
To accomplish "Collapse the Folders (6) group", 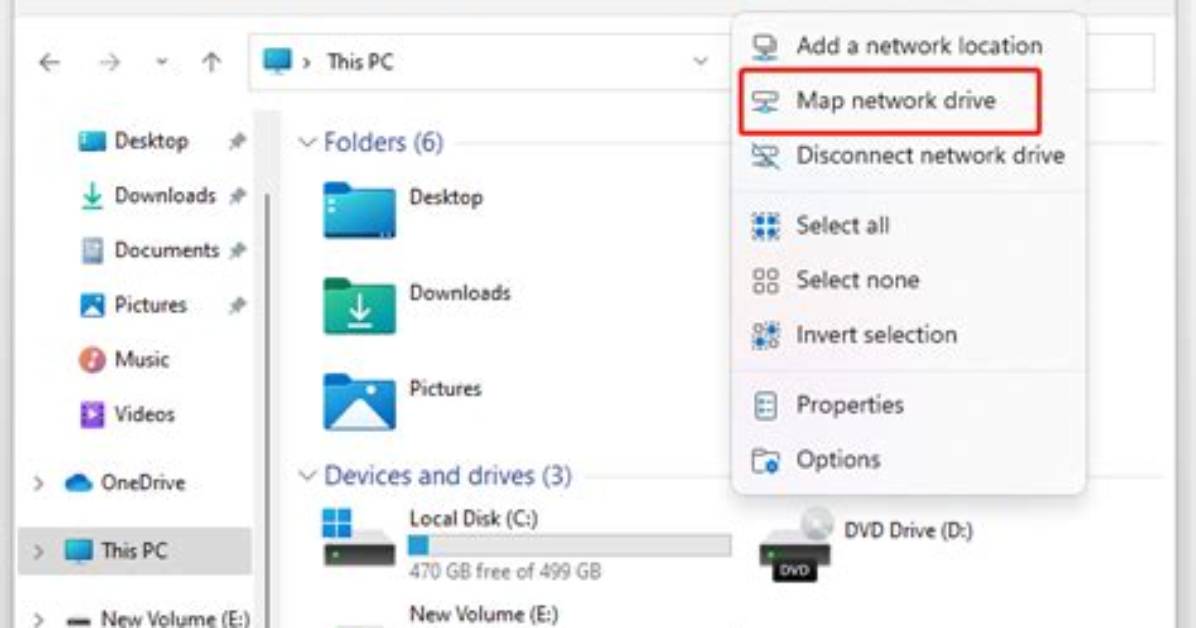I will 307,143.
